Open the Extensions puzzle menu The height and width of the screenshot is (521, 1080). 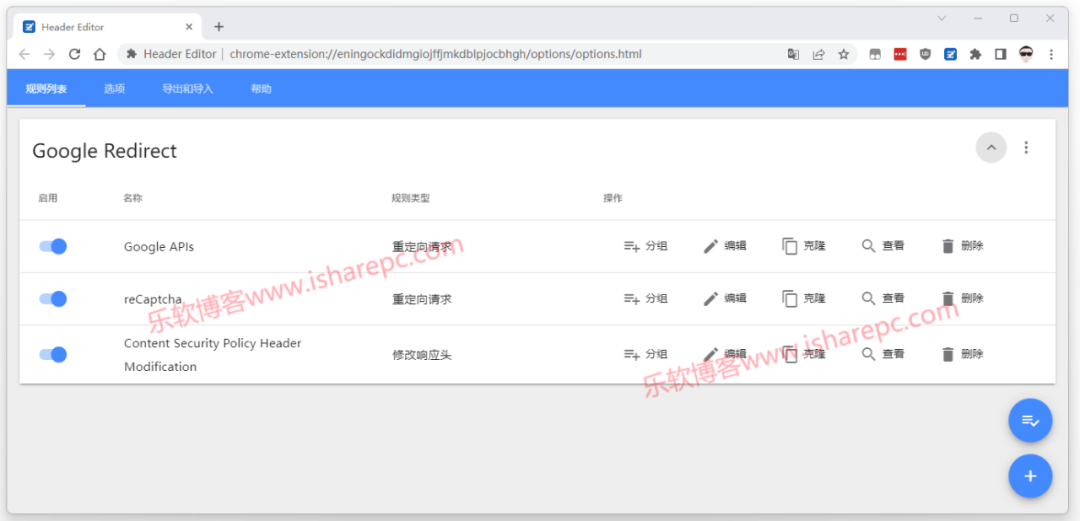click(x=975, y=54)
